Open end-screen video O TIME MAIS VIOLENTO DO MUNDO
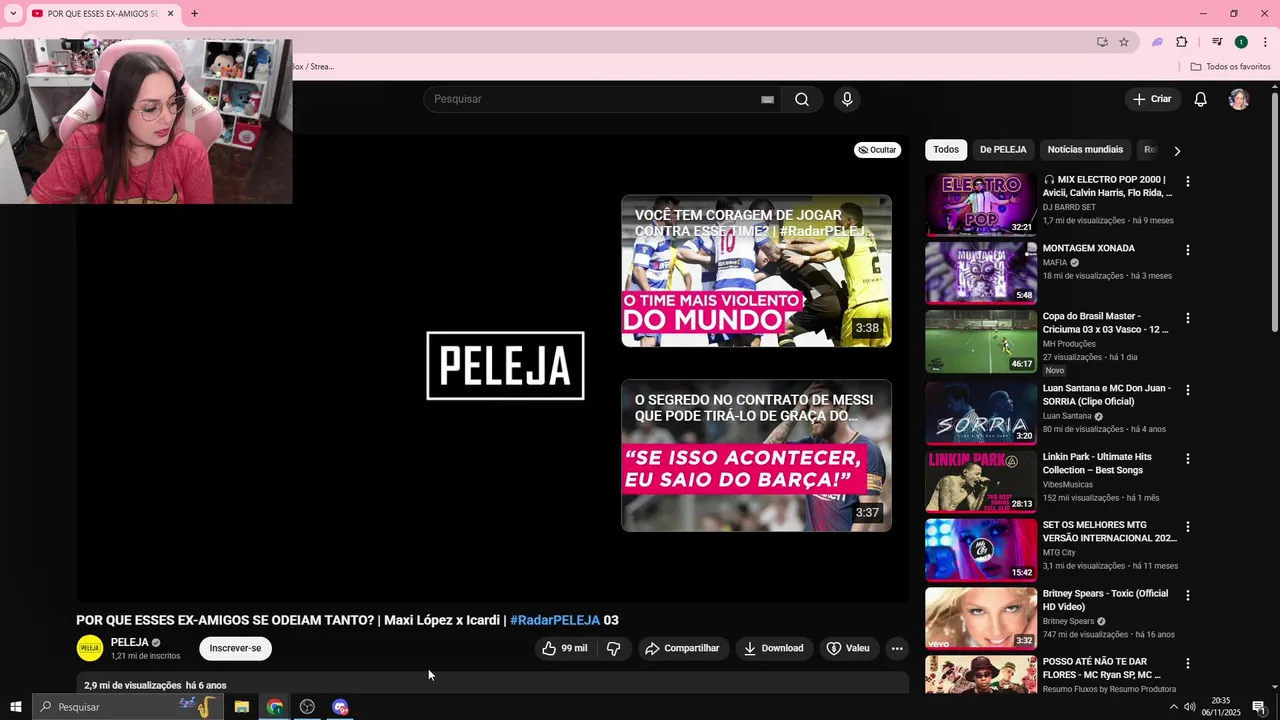Image resolution: width=1280 pixels, height=720 pixels. [756, 271]
